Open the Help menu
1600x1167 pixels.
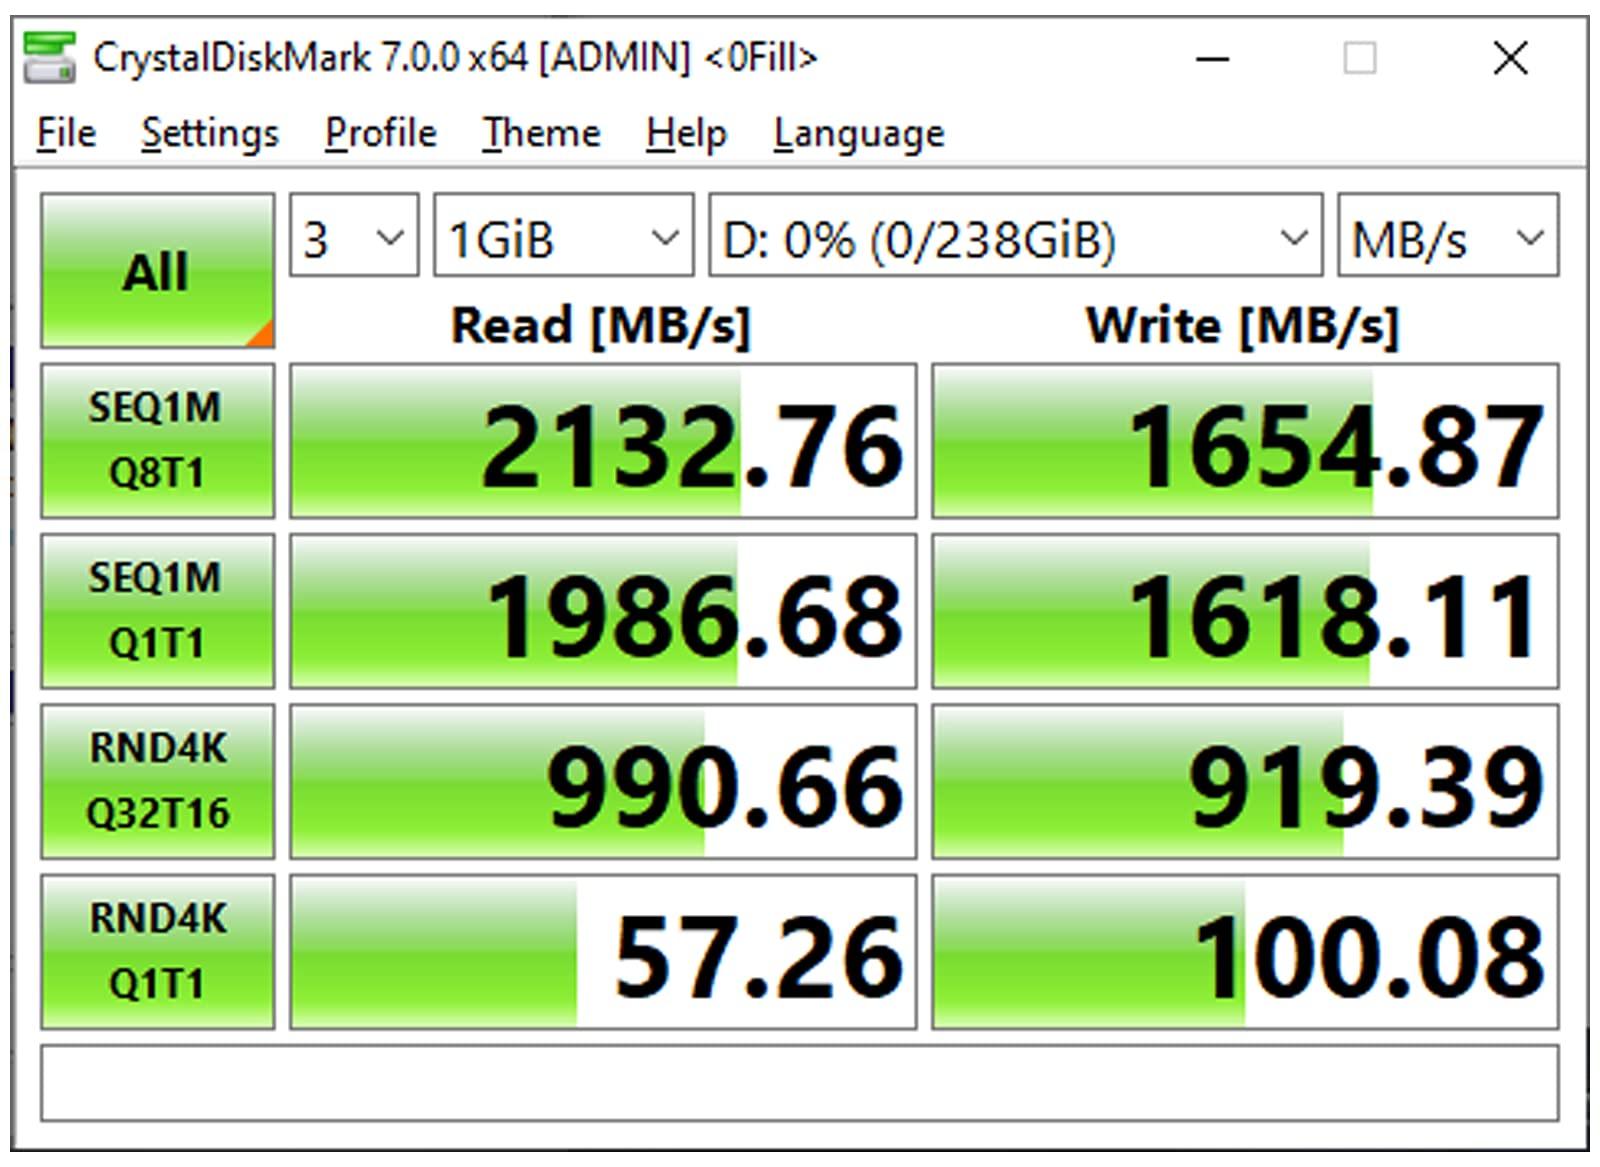click(686, 133)
